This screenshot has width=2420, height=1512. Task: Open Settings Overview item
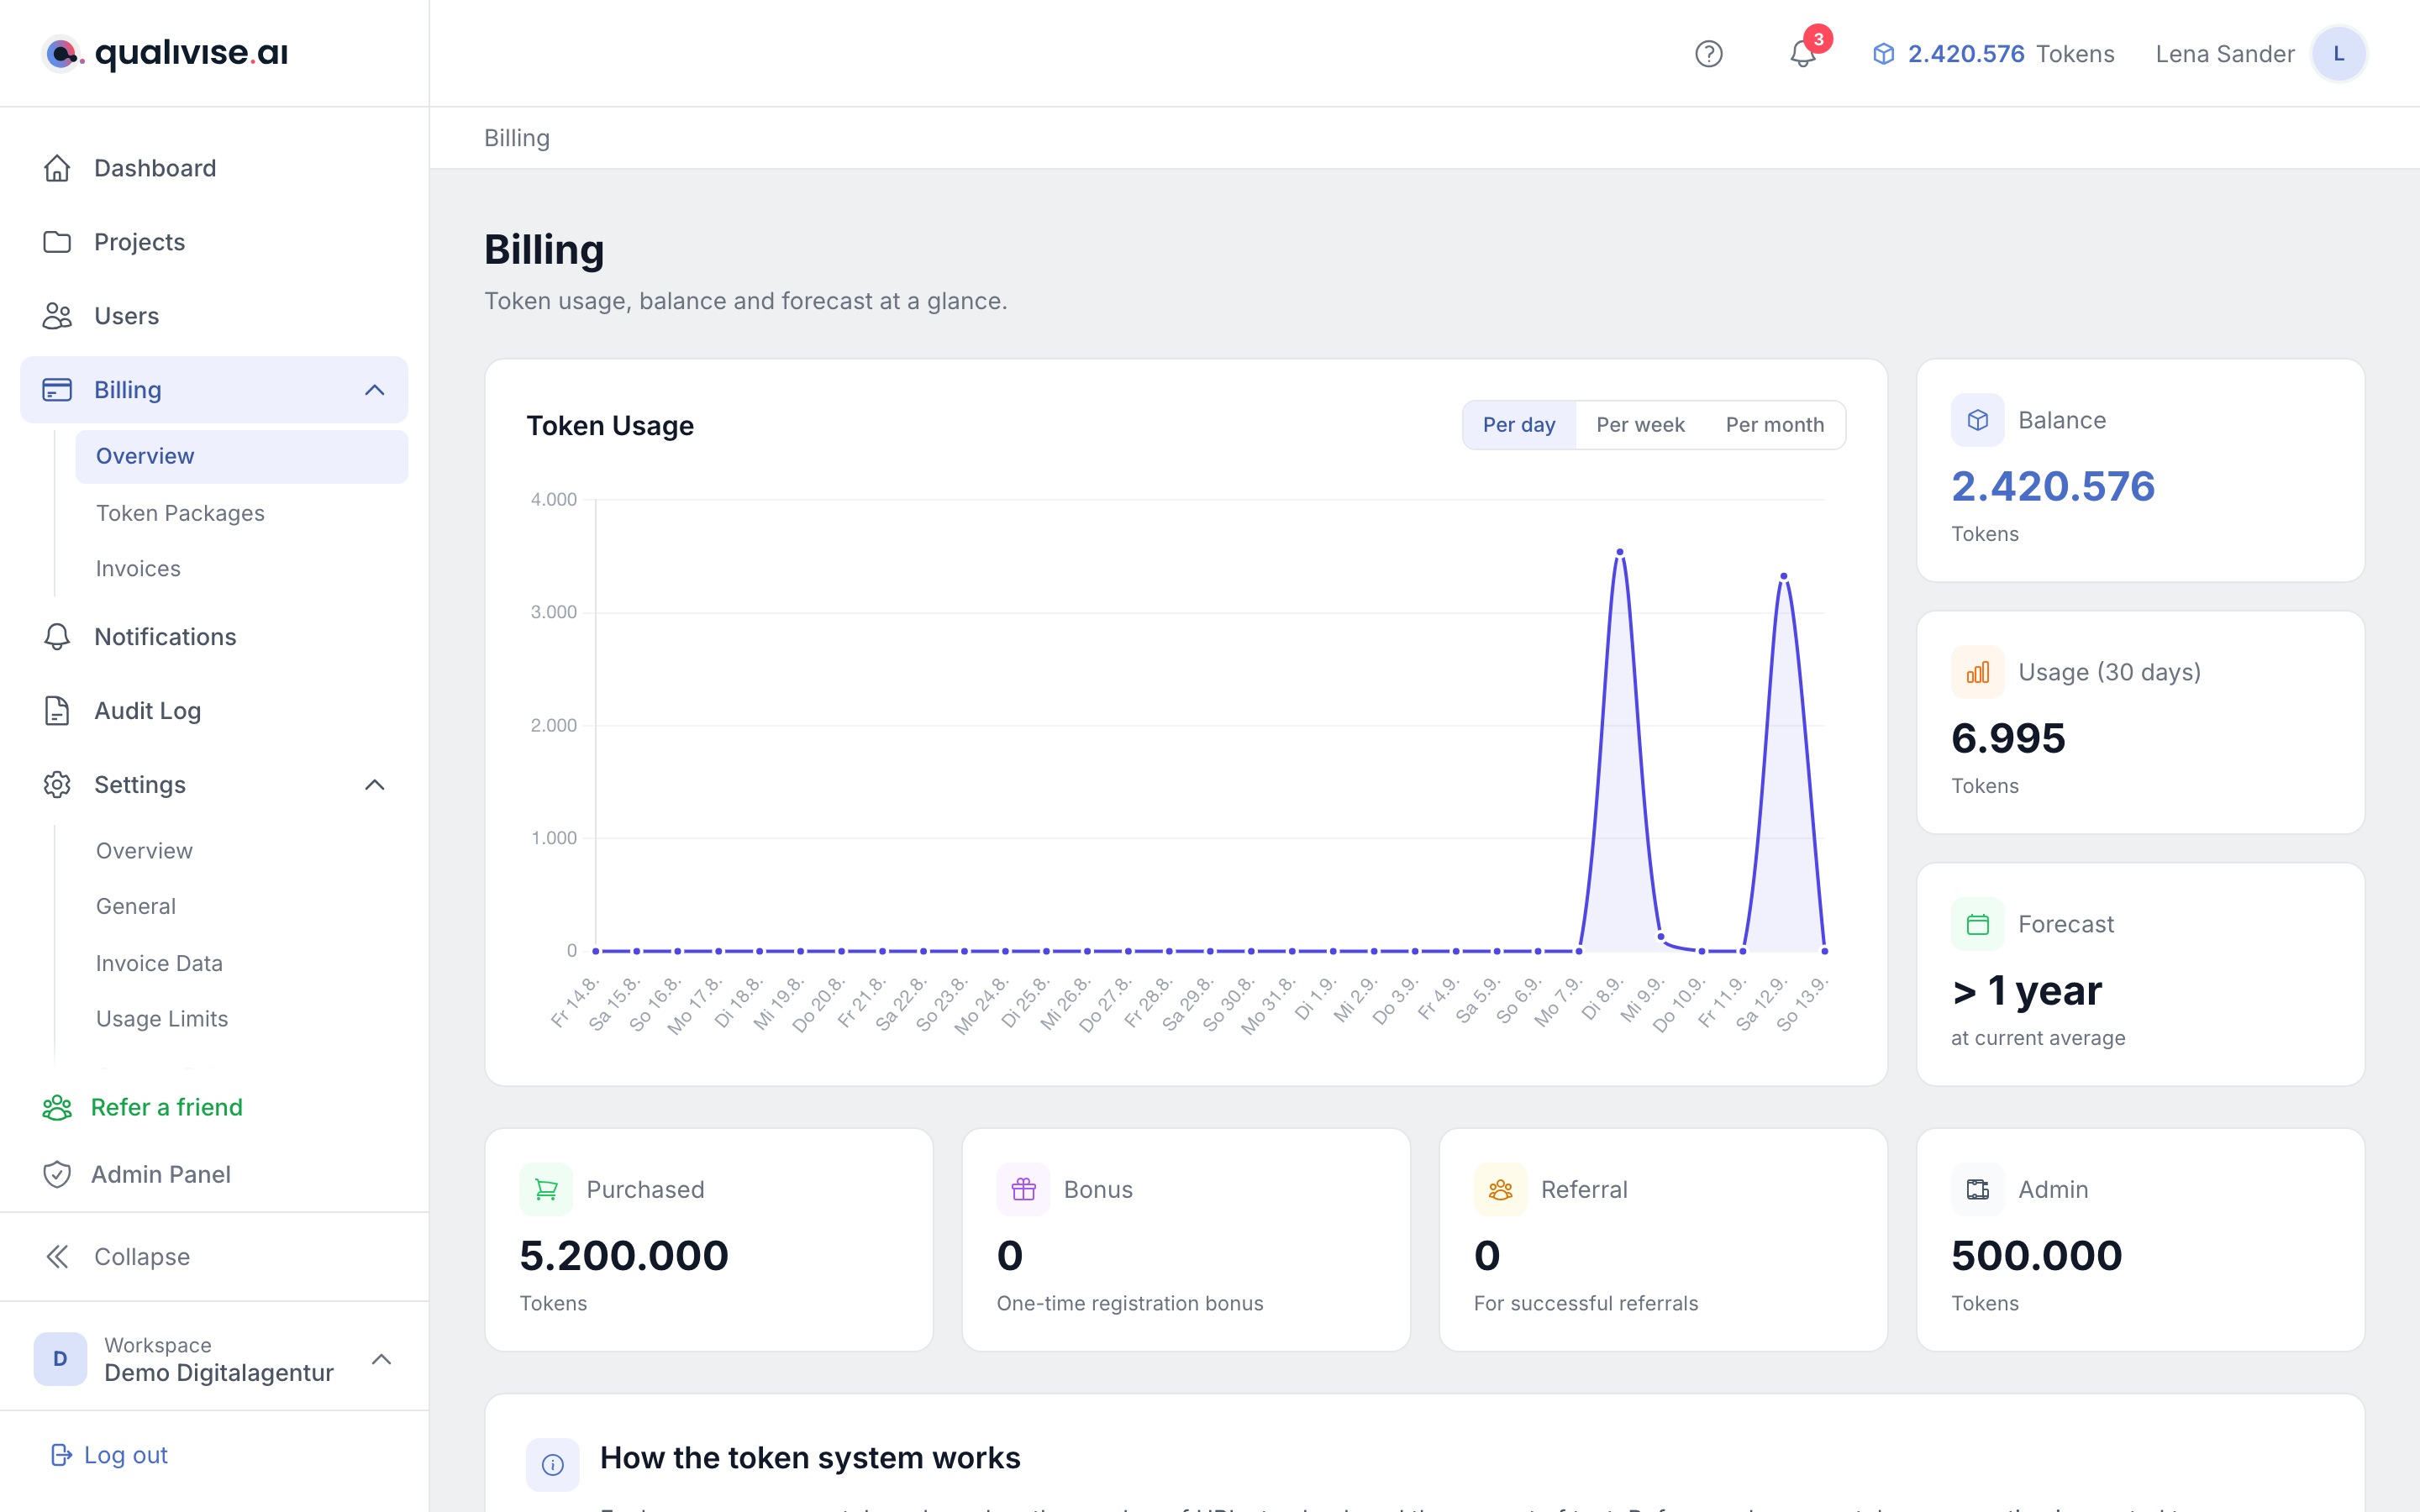click(x=144, y=851)
